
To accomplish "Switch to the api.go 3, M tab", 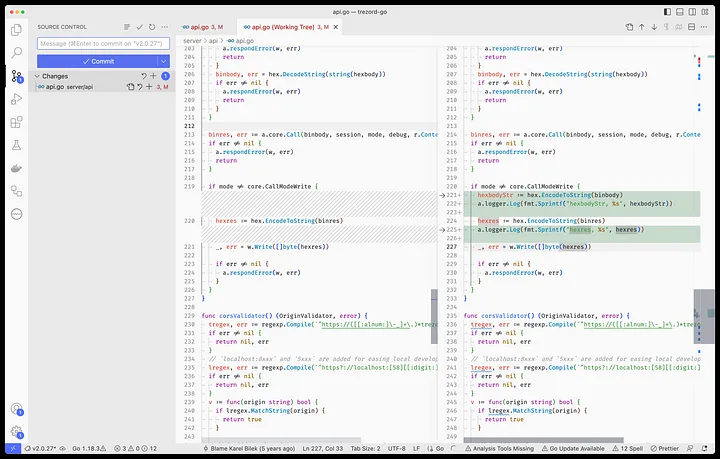I will pyautogui.click(x=202, y=27).
